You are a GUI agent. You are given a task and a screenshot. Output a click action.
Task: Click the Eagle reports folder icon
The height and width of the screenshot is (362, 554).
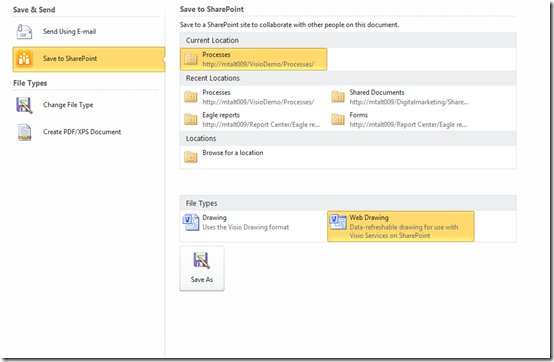click(x=191, y=119)
